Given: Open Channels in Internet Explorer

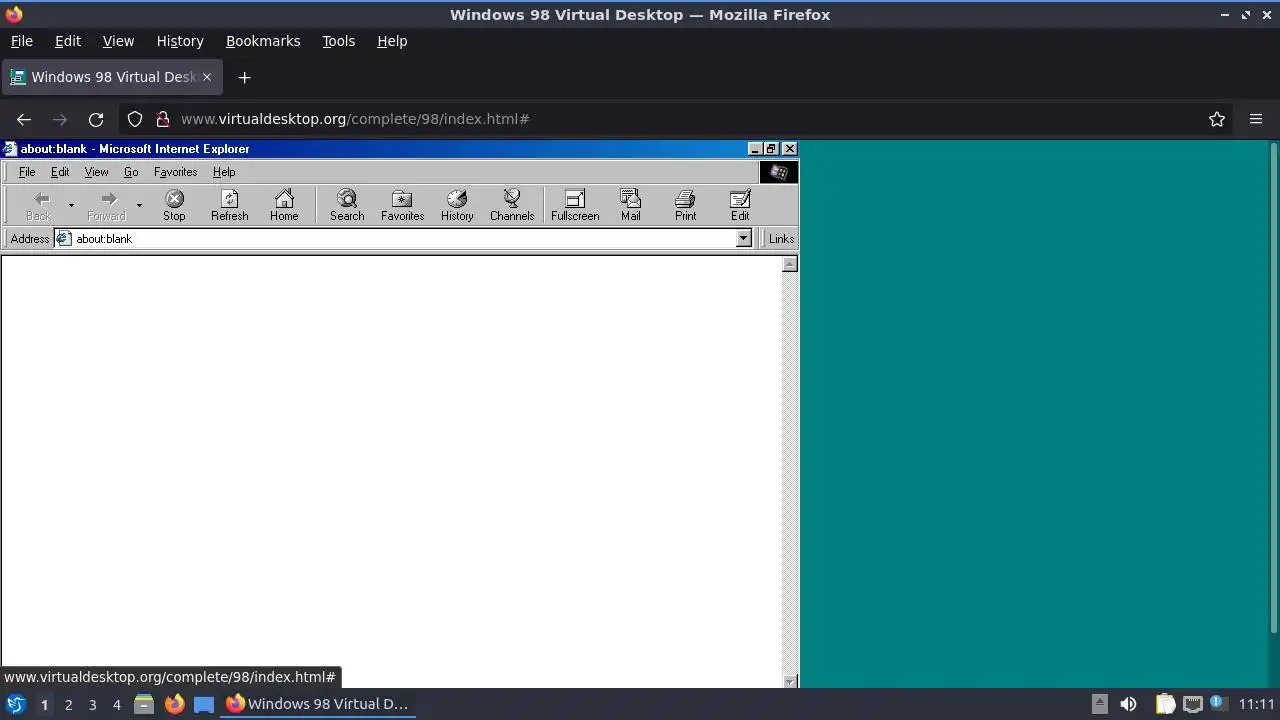Looking at the screenshot, I should point(512,205).
